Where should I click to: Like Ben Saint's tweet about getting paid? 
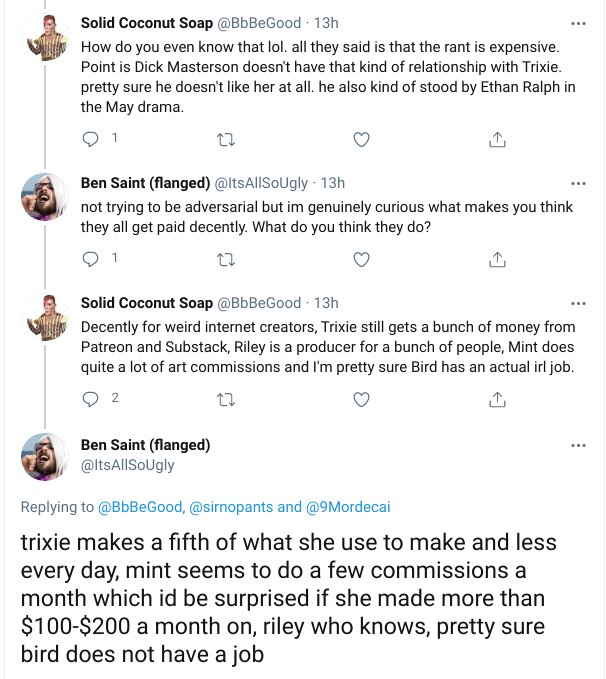coord(361,259)
